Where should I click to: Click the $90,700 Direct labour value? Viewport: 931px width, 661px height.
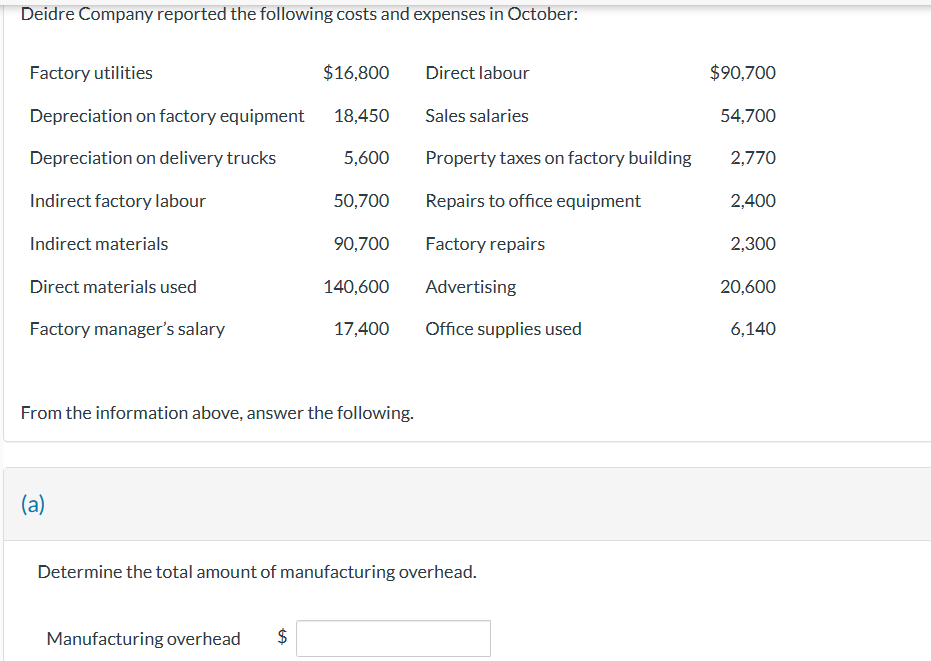pos(743,72)
